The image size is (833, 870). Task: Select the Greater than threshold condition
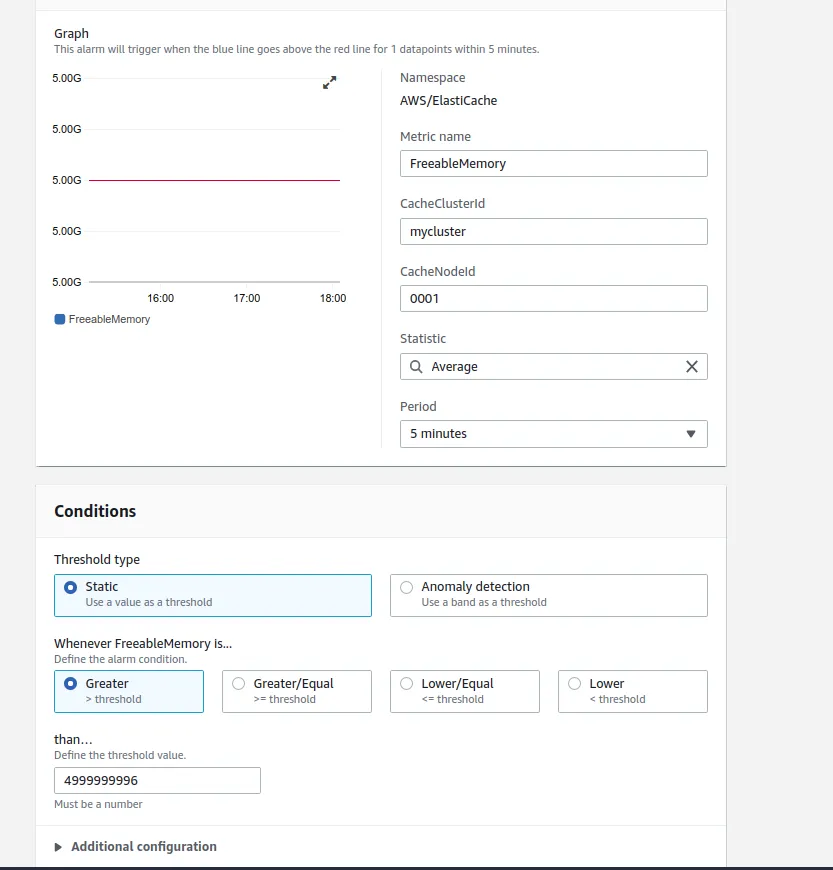[71, 684]
